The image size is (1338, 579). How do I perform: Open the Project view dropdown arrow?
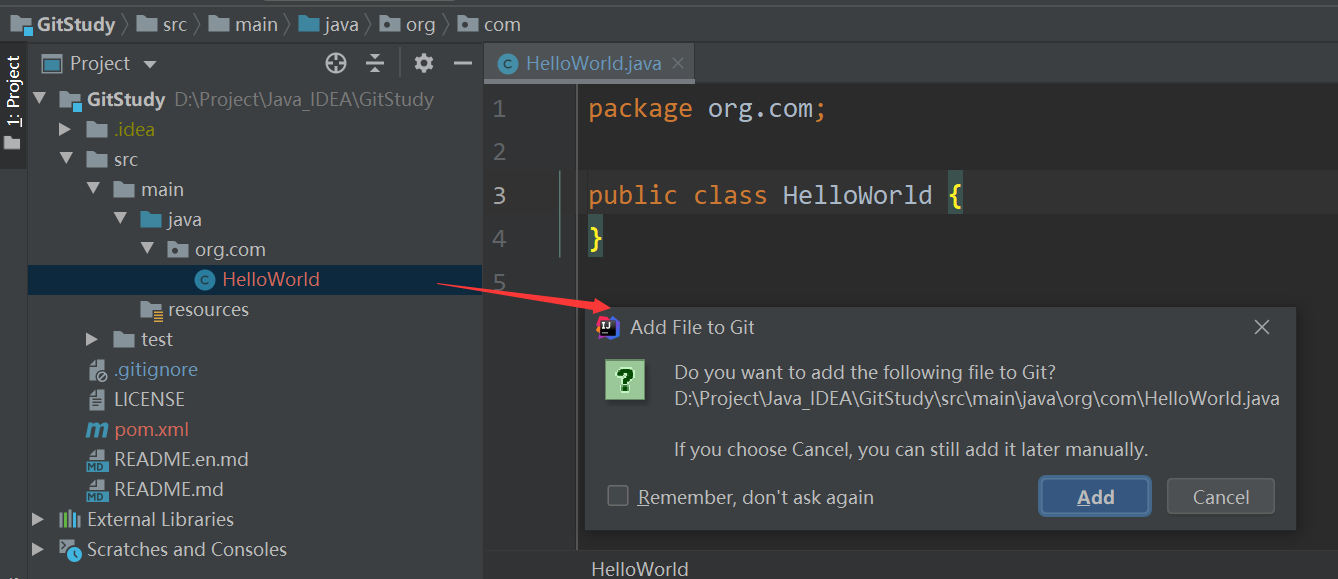150,65
